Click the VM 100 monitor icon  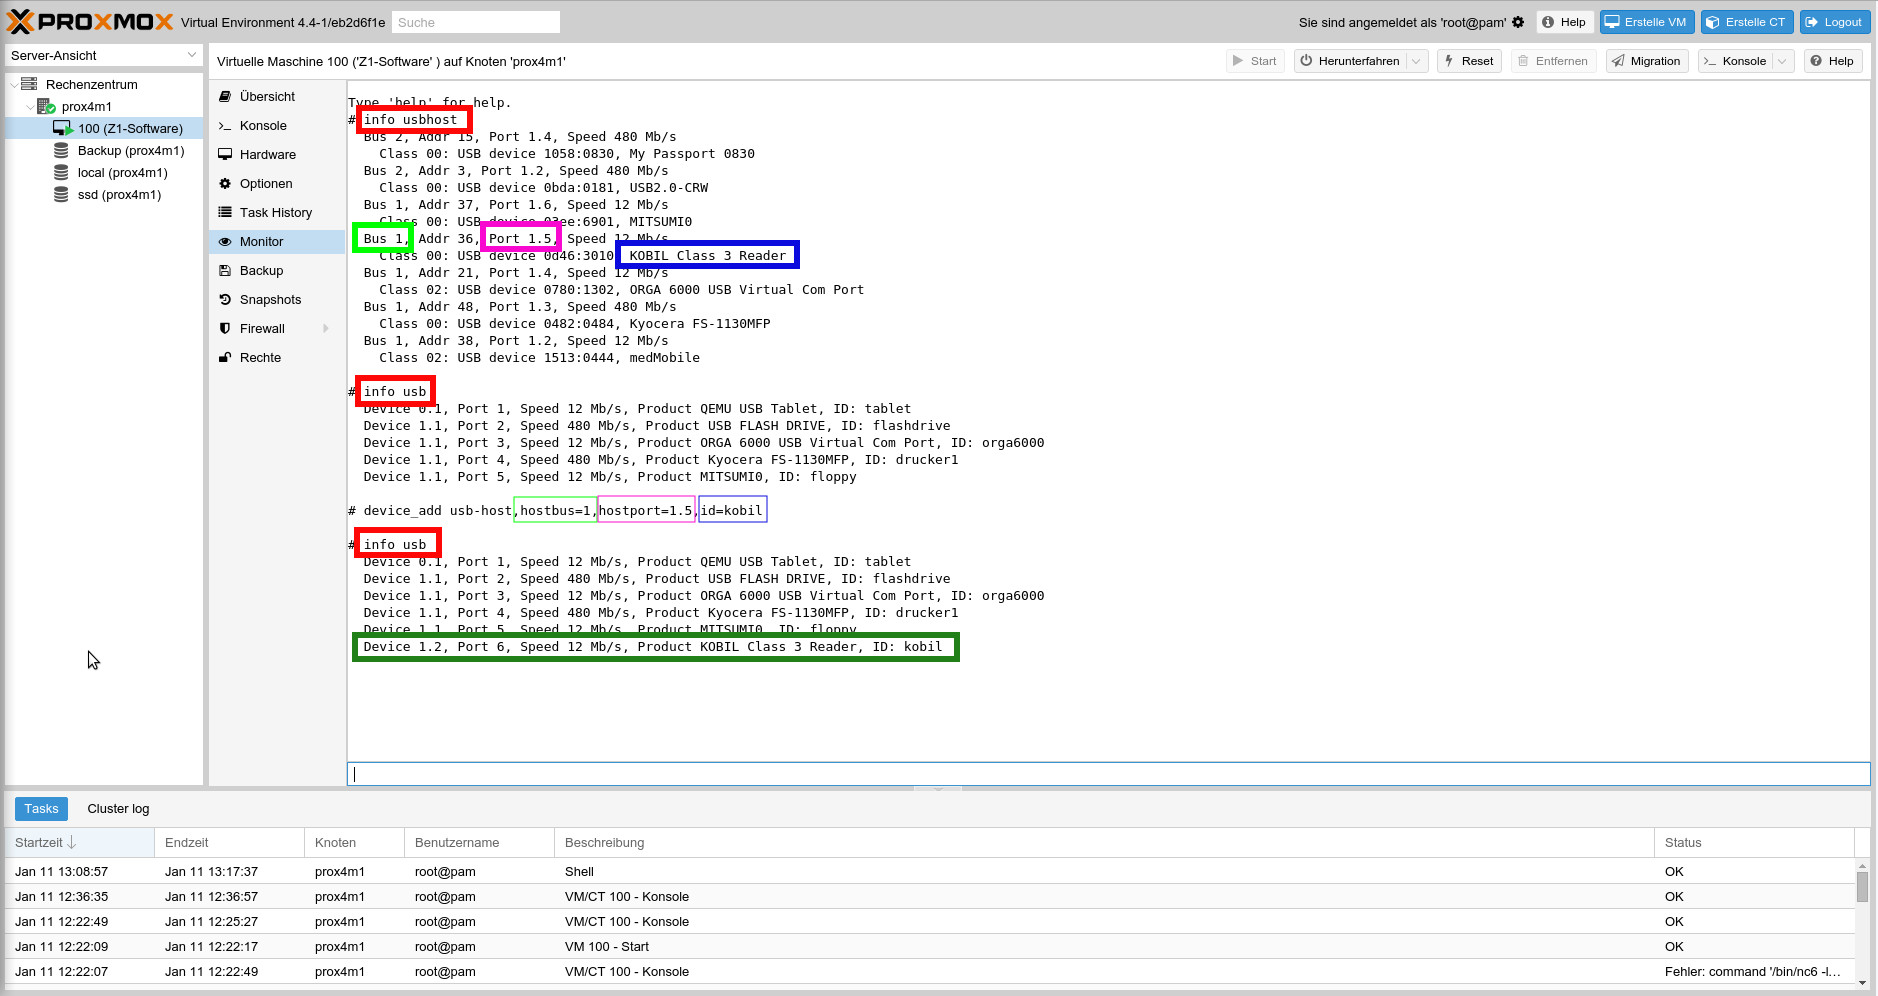point(62,129)
